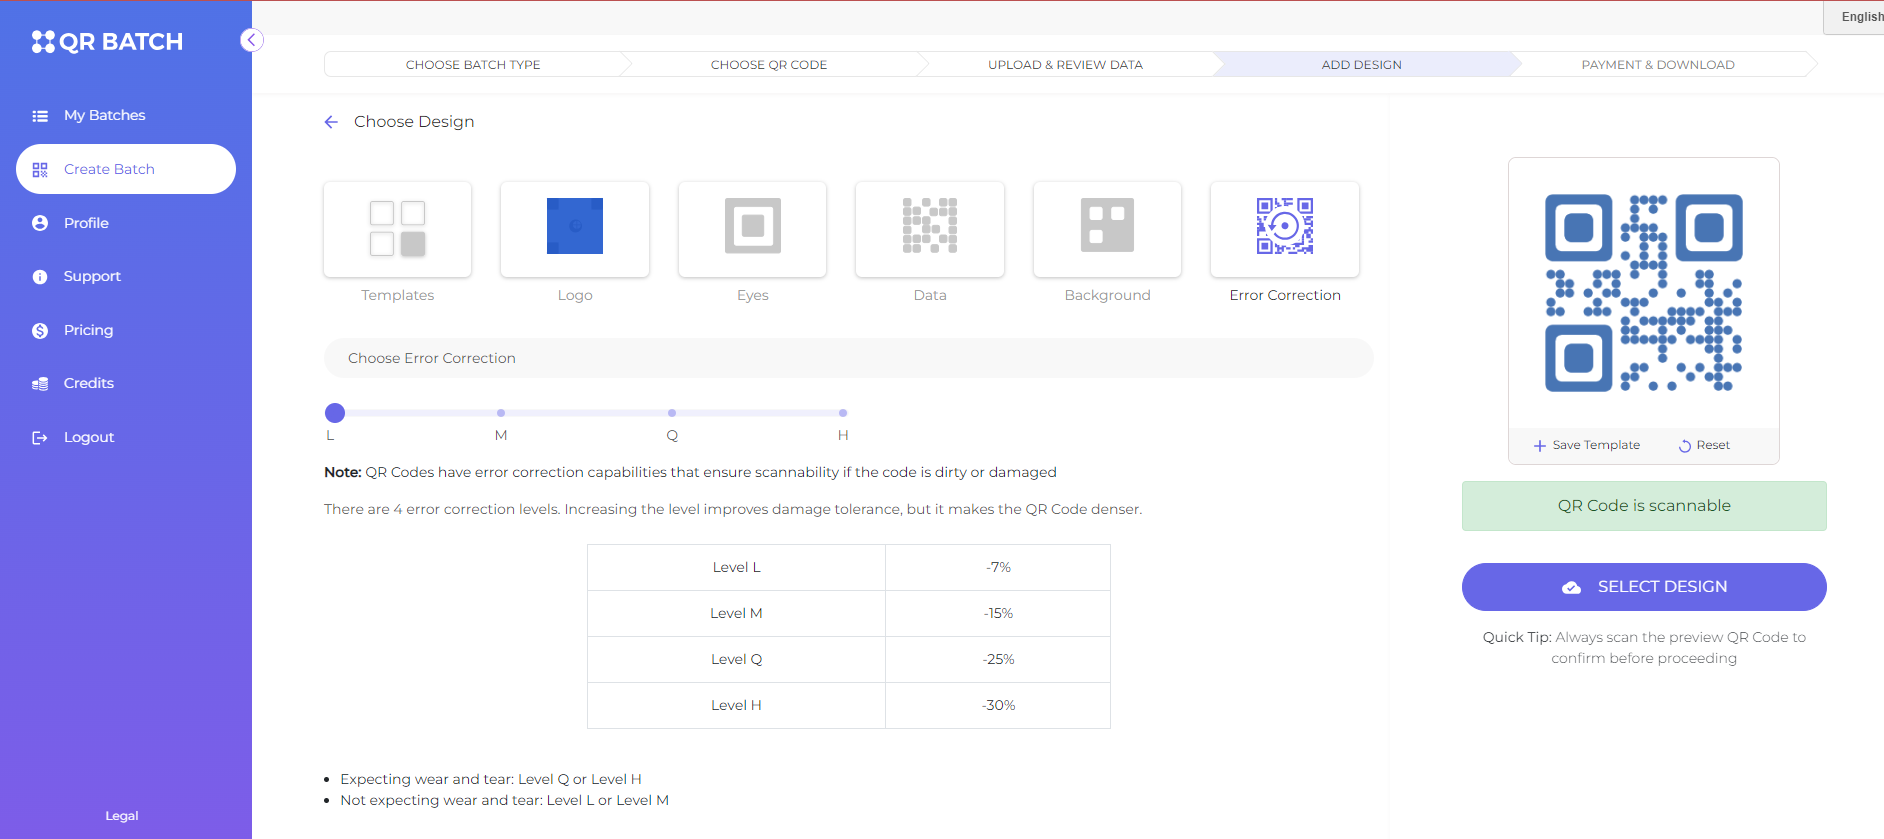
Task: Click the Create Batch QR icon
Action: coord(40,170)
